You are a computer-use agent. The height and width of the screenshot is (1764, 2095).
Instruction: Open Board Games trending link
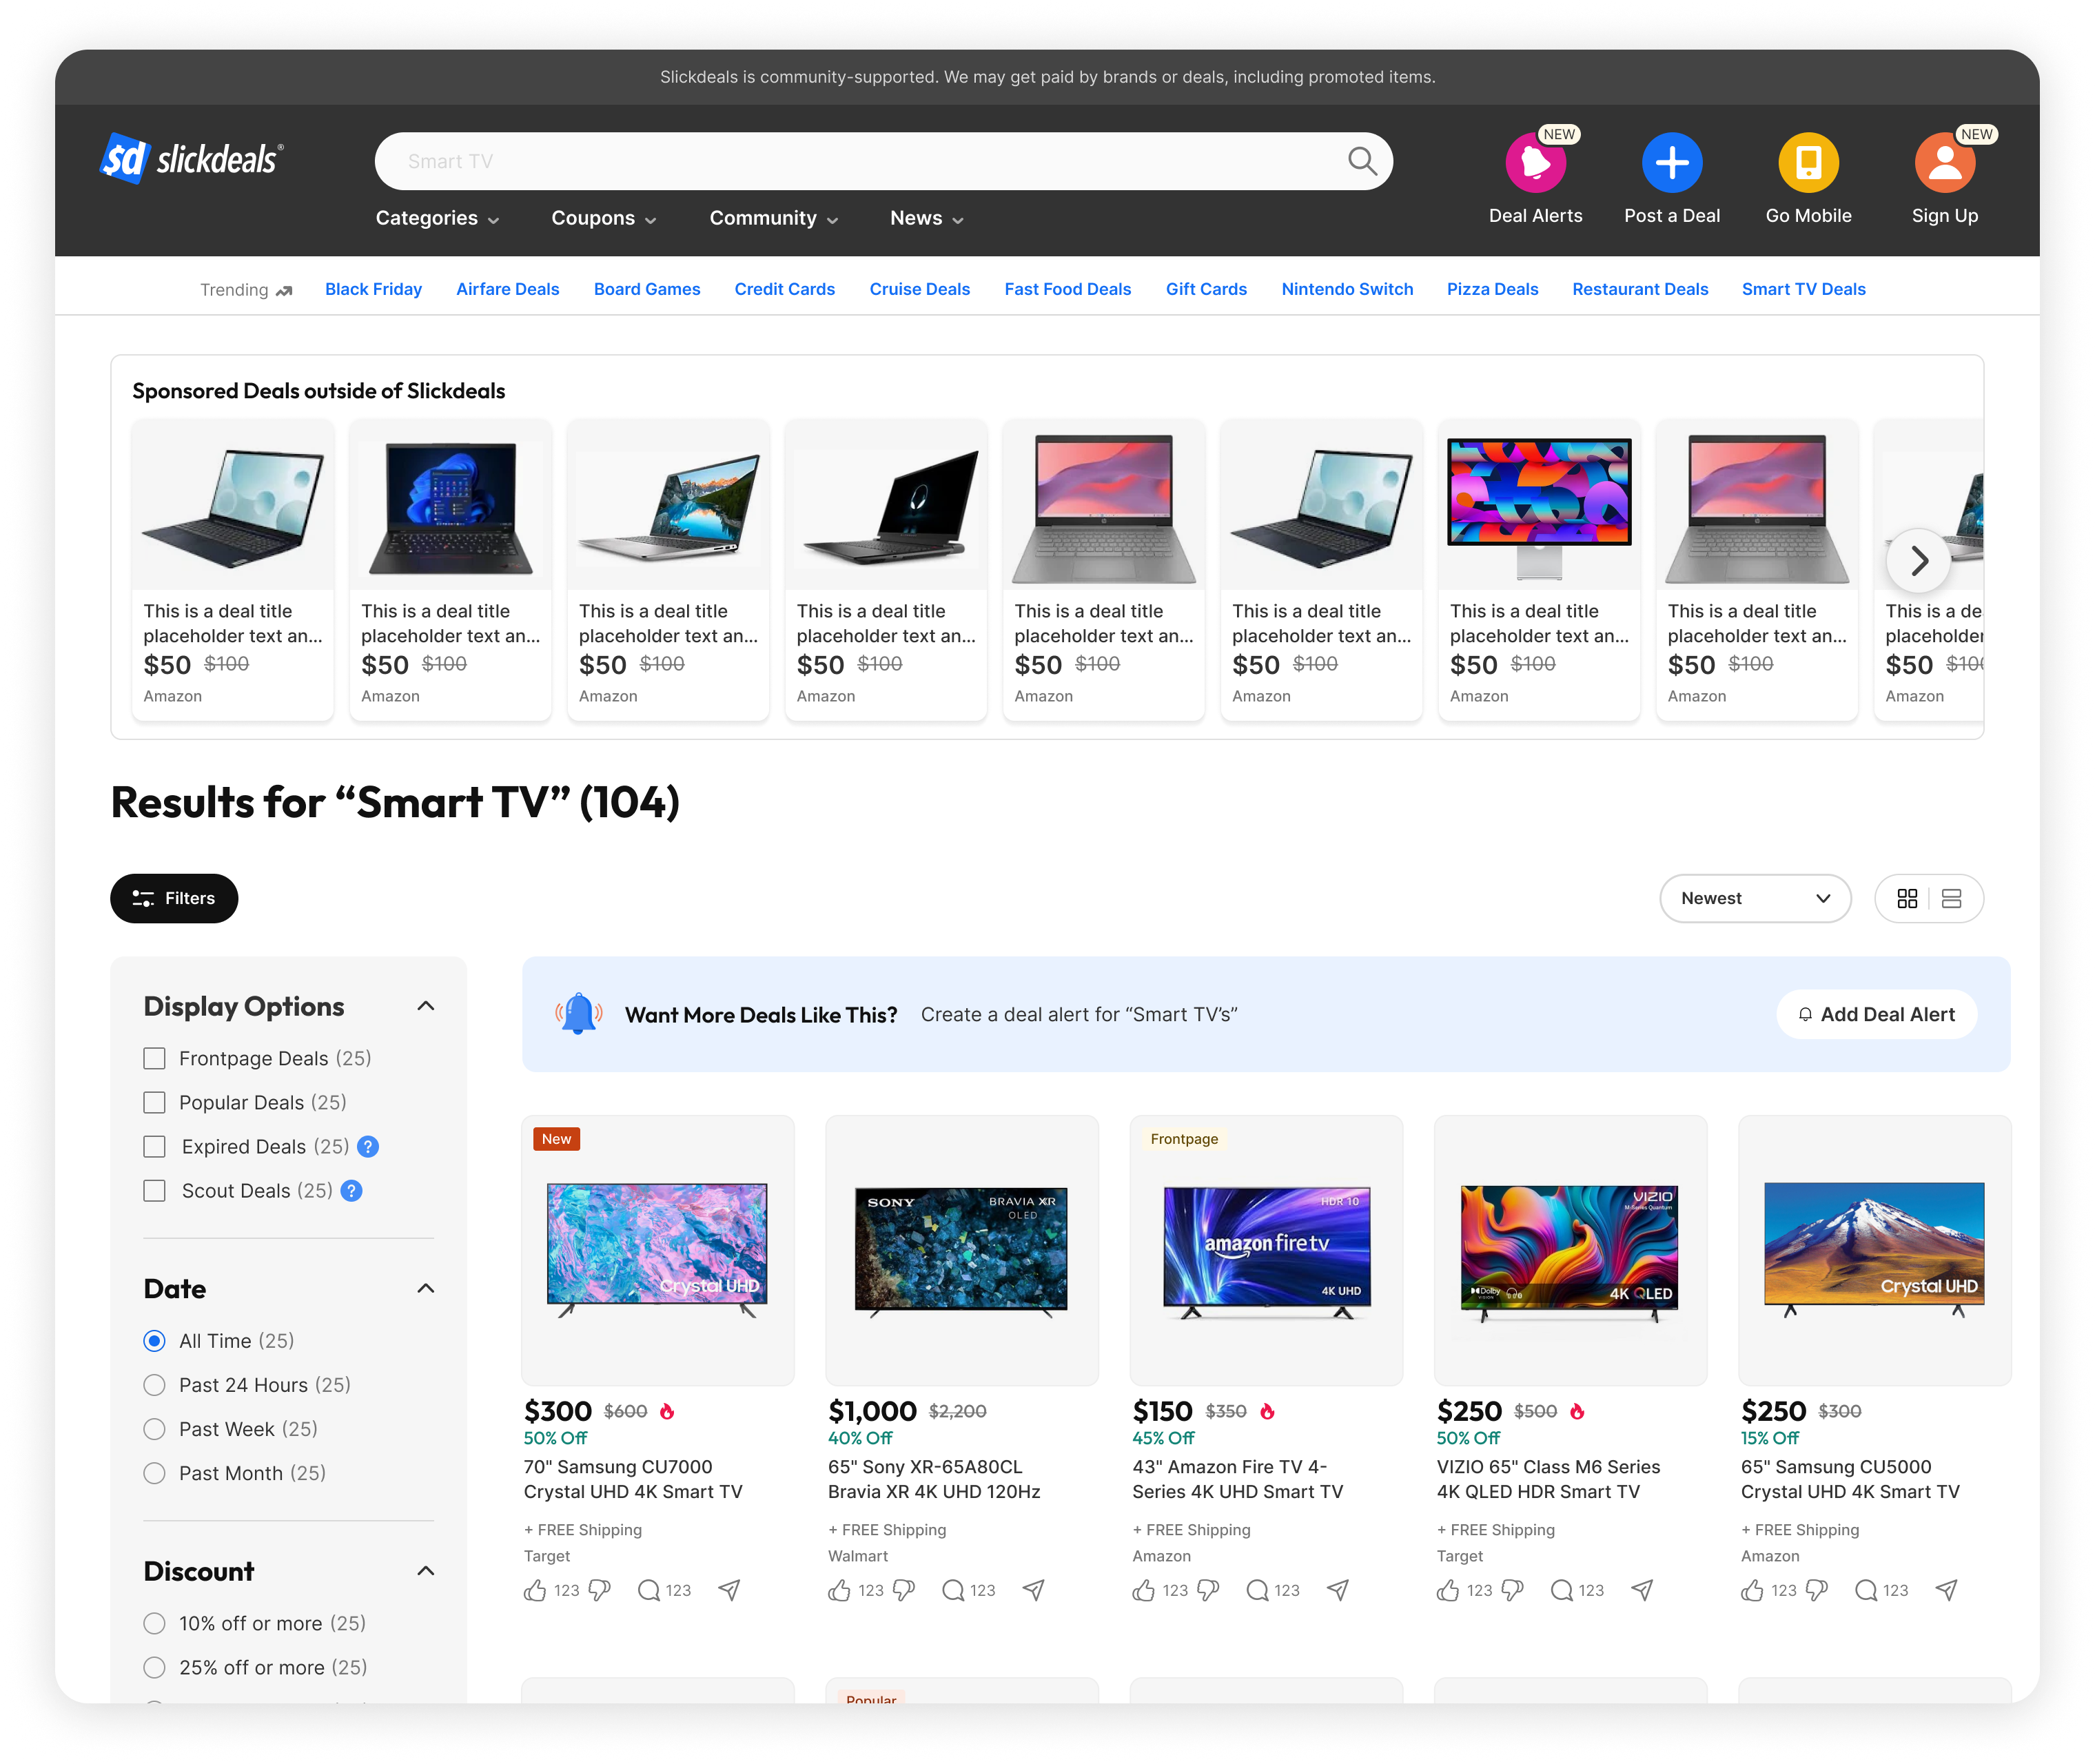click(646, 289)
